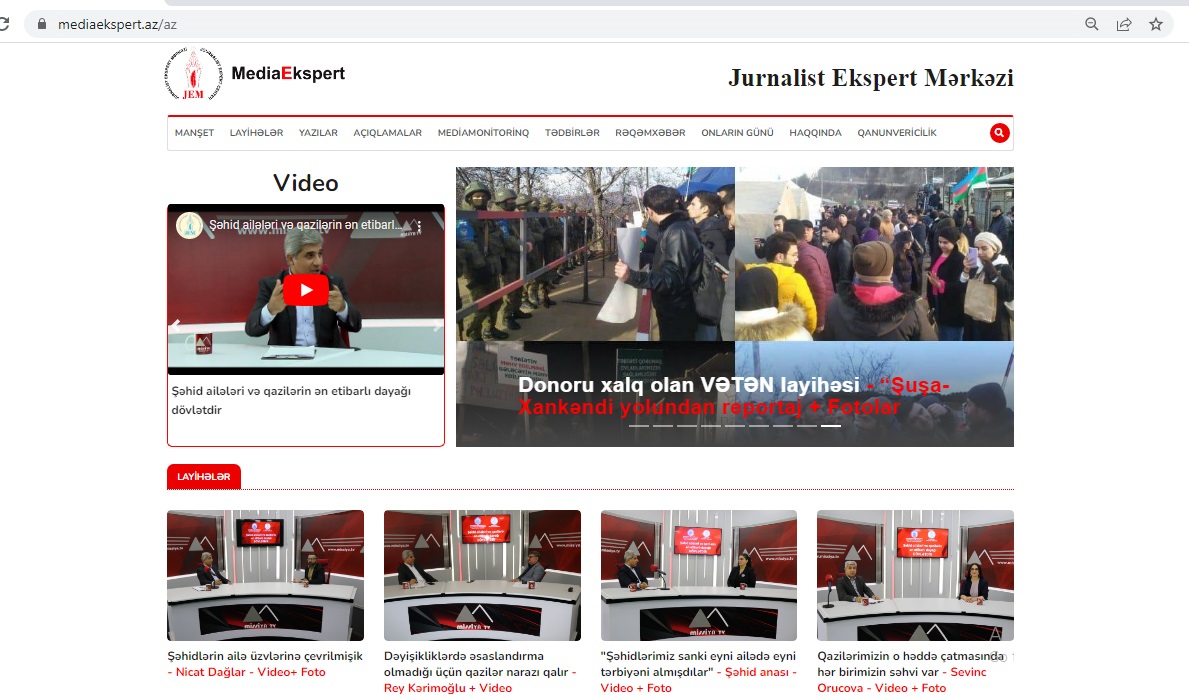The height and width of the screenshot is (700, 1189).
Task: Go to the HAQQINDA page
Action: 814,131
